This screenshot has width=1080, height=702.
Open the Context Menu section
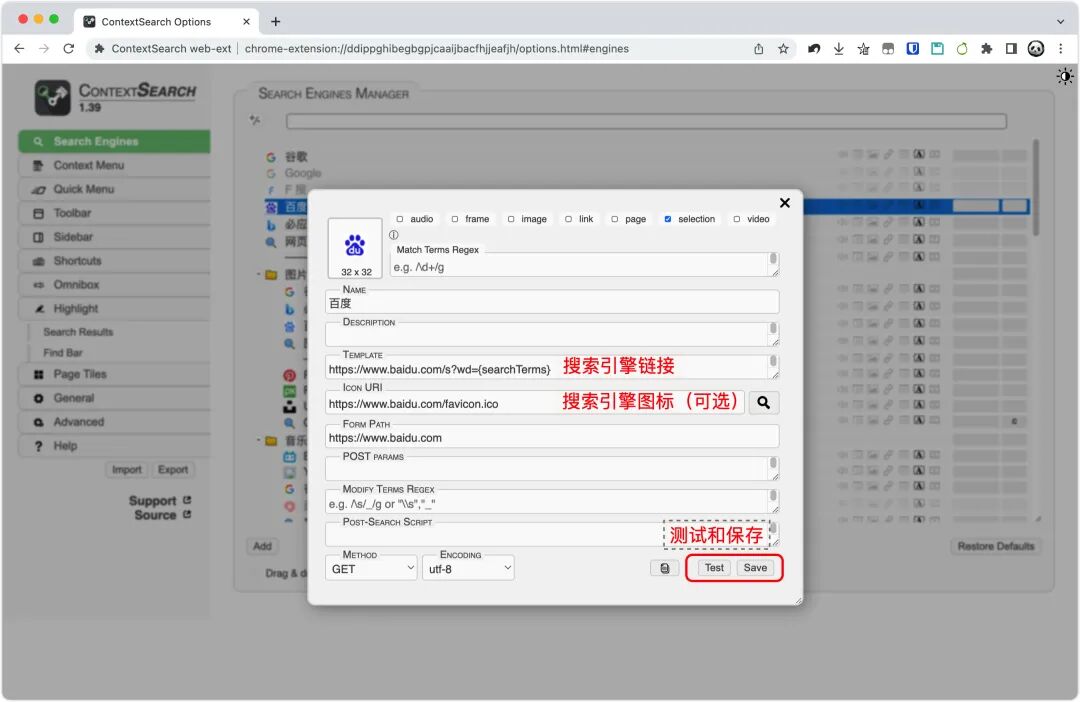pos(114,165)
